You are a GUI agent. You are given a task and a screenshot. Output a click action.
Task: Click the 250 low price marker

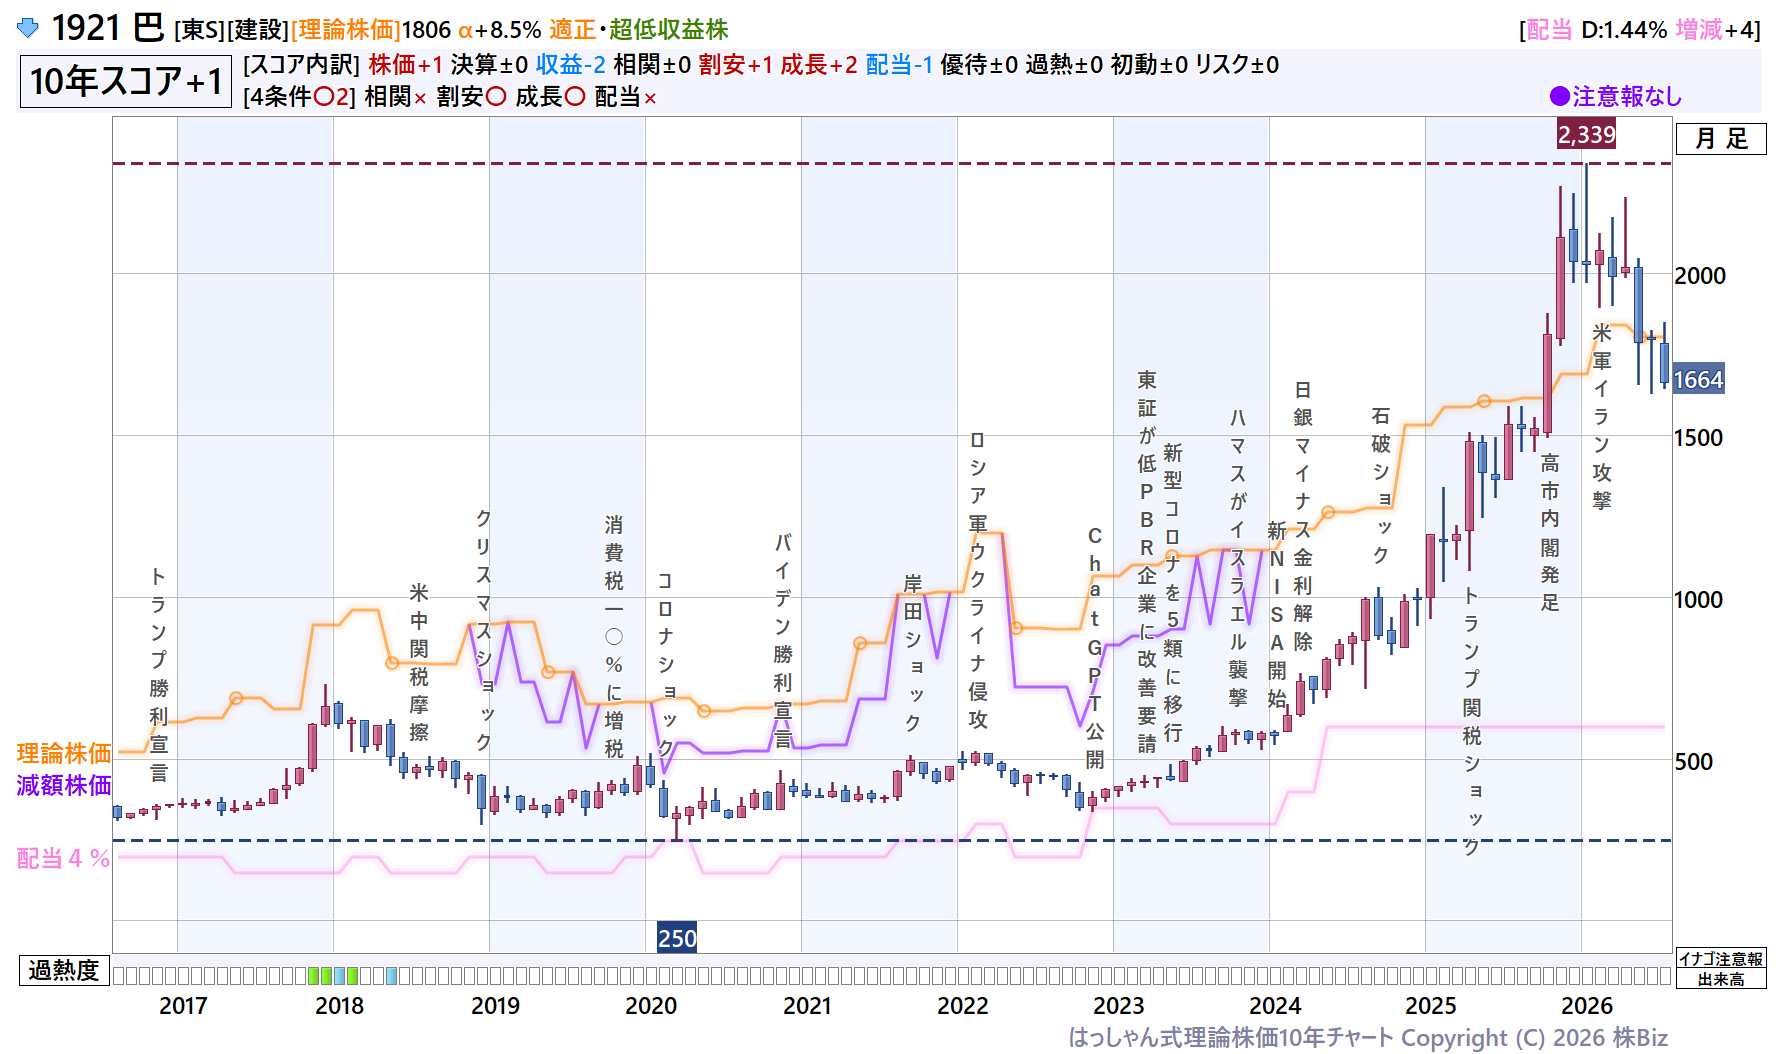pyautogui.click(x=677, y=938)
